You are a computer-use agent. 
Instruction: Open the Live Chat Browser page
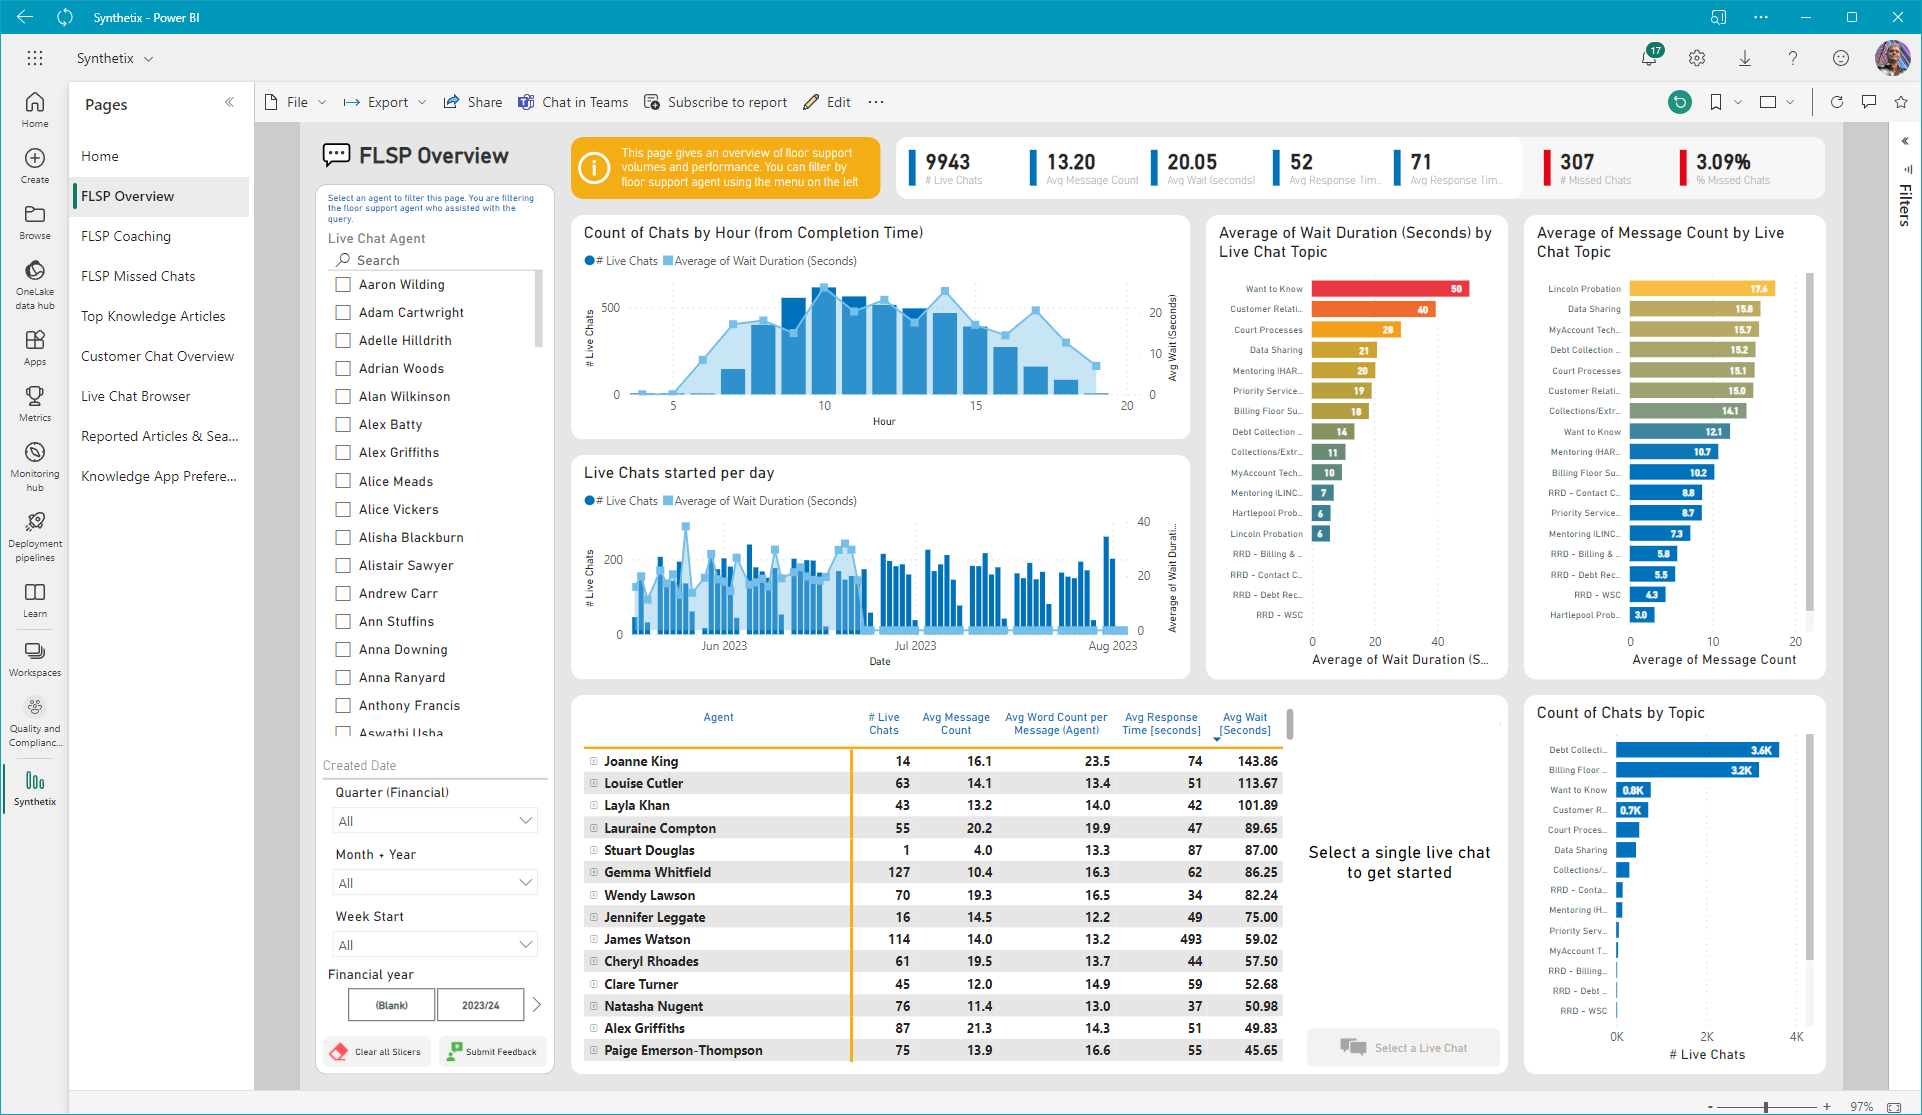coord(136,396)
